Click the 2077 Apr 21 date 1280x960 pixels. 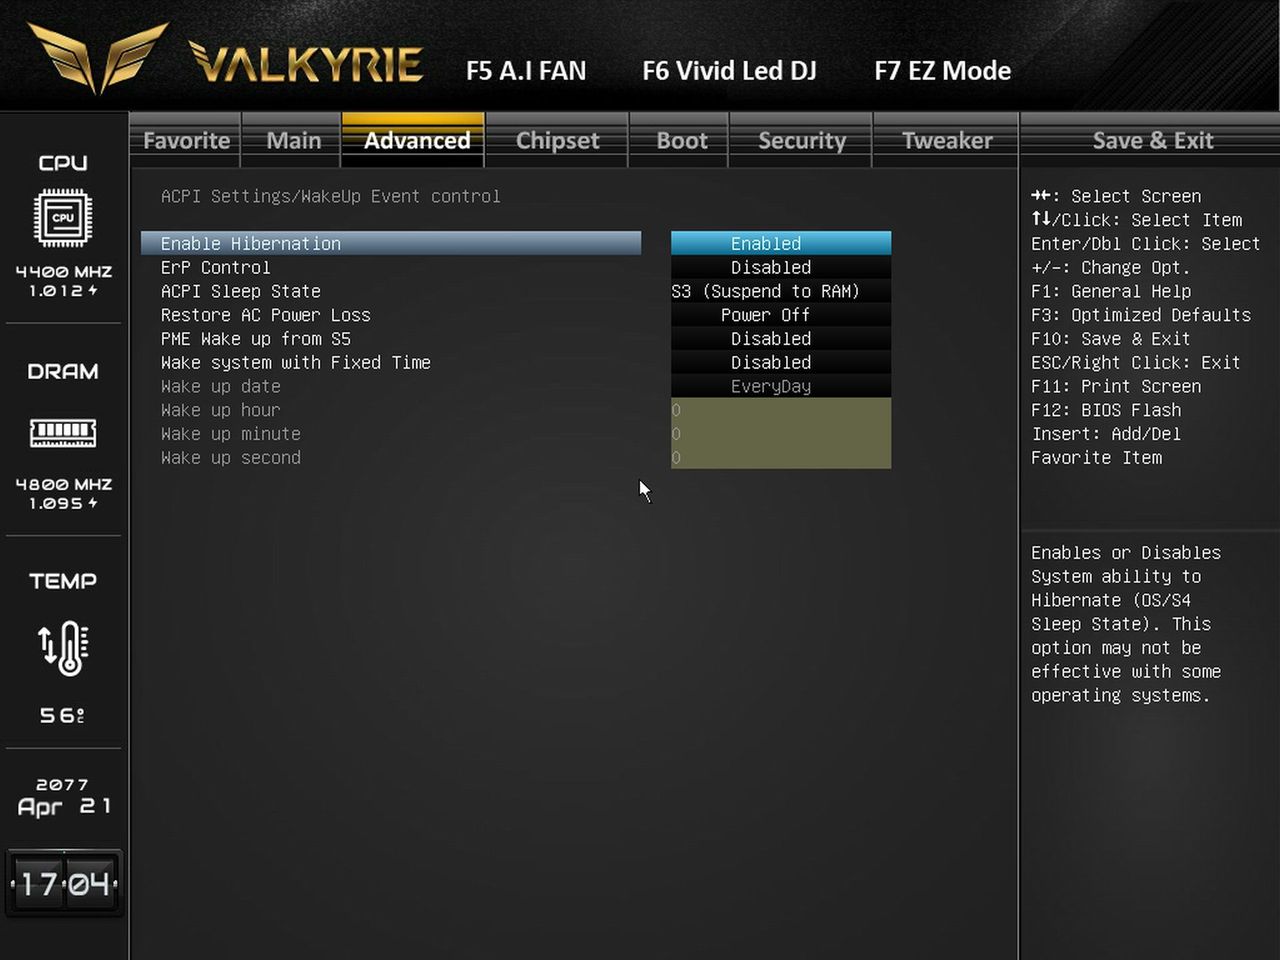[x=63, y=797]
